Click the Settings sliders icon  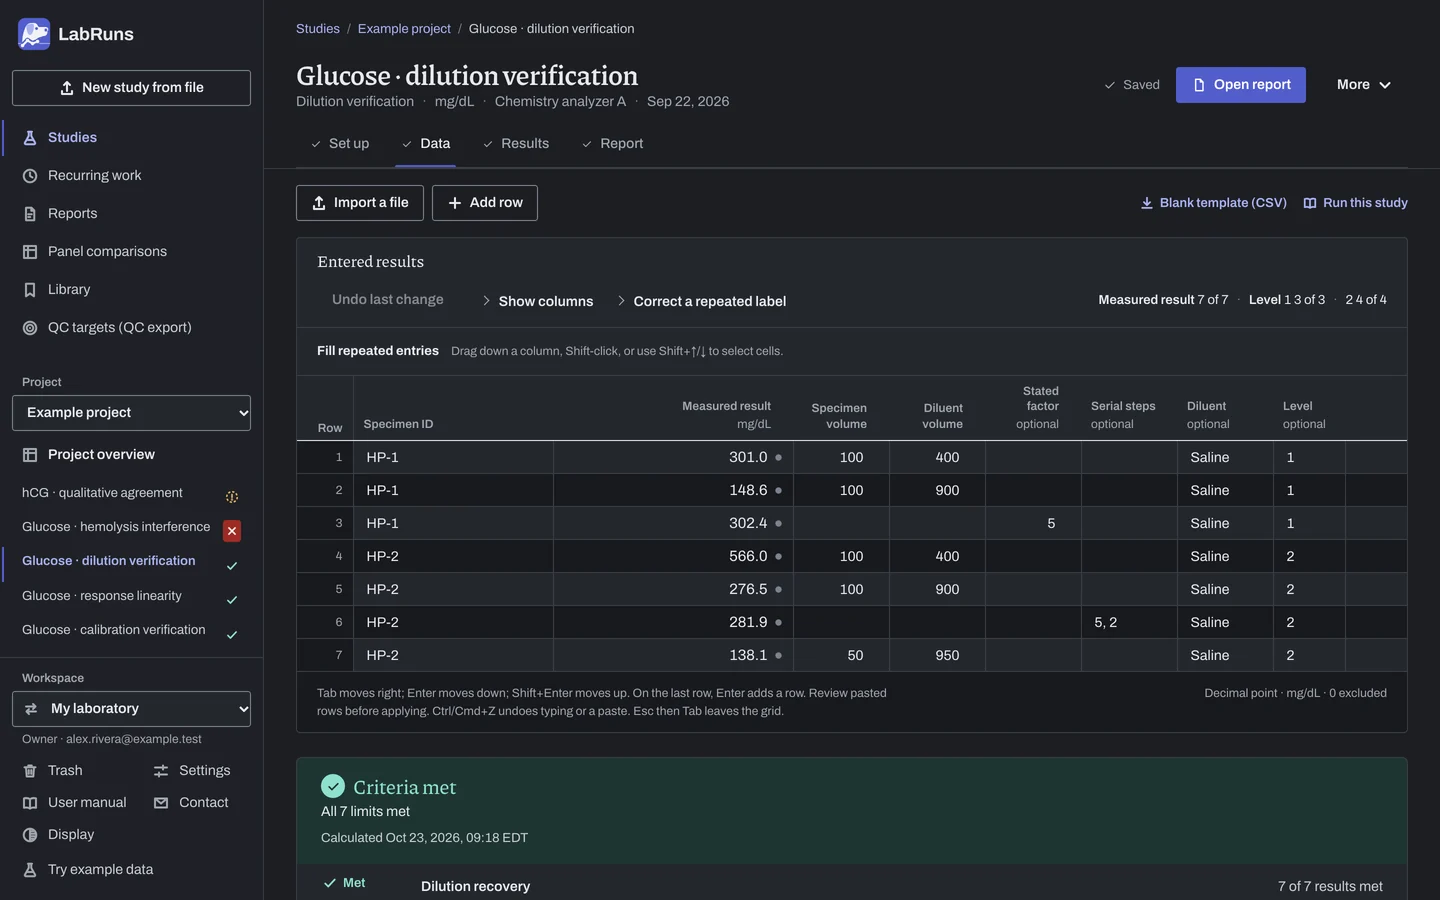coord(161,771)
